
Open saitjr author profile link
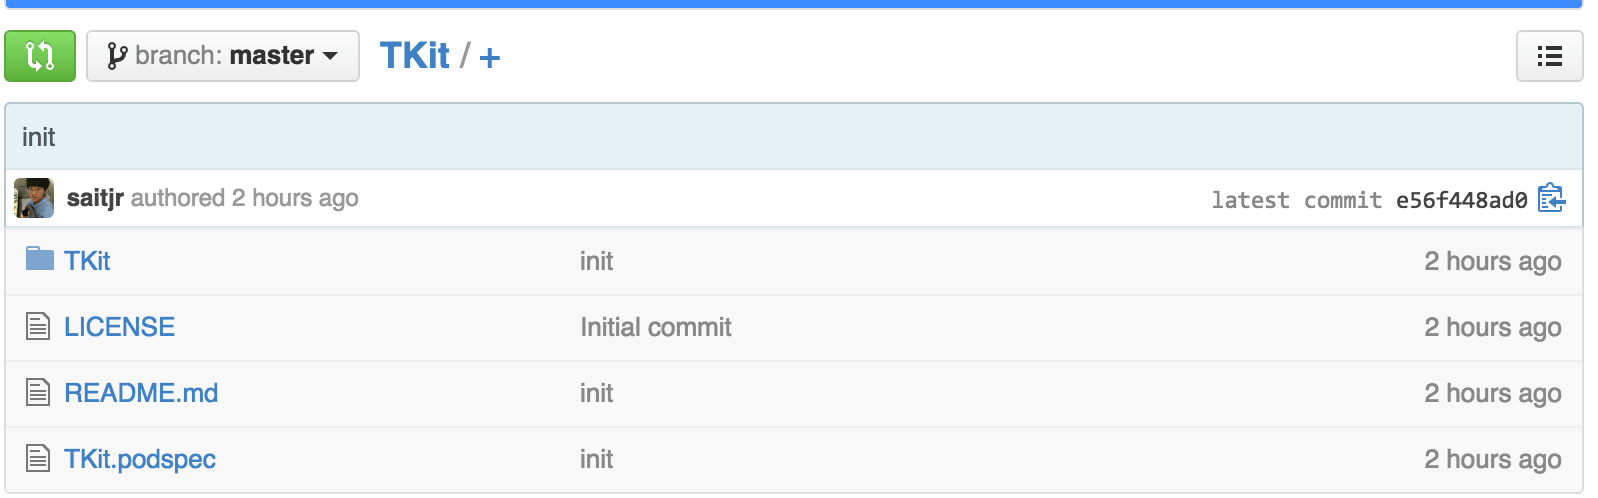pyautogui.click(x=95, y=198)
